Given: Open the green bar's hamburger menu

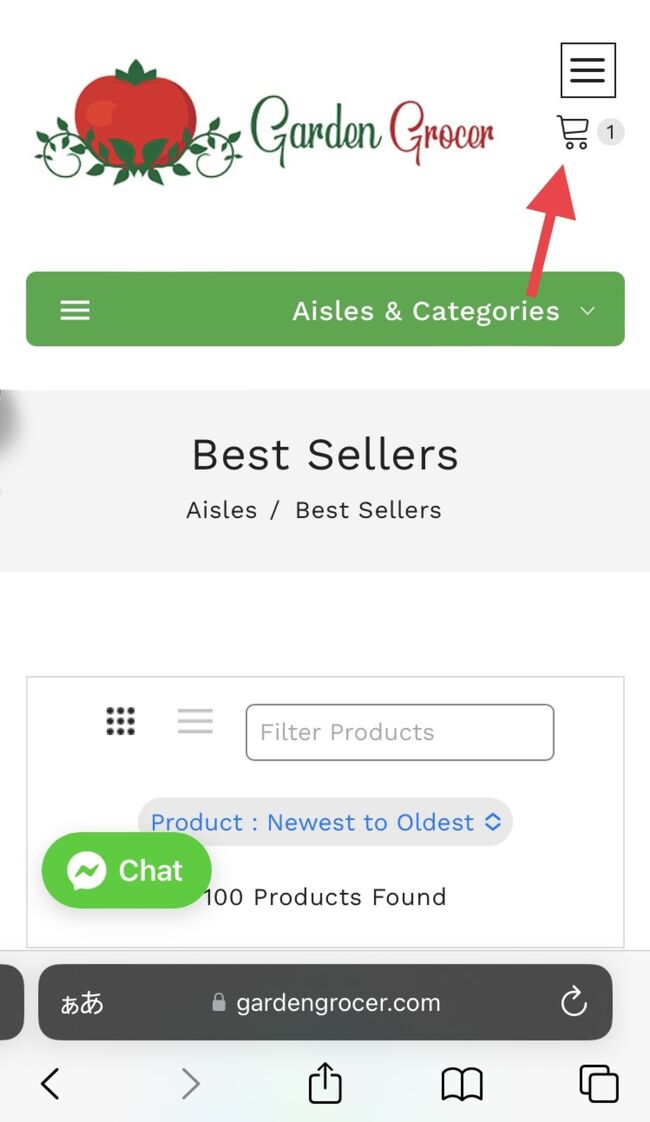Looking at the screenshot, I should pyautogui.click(x=75, y=310).
